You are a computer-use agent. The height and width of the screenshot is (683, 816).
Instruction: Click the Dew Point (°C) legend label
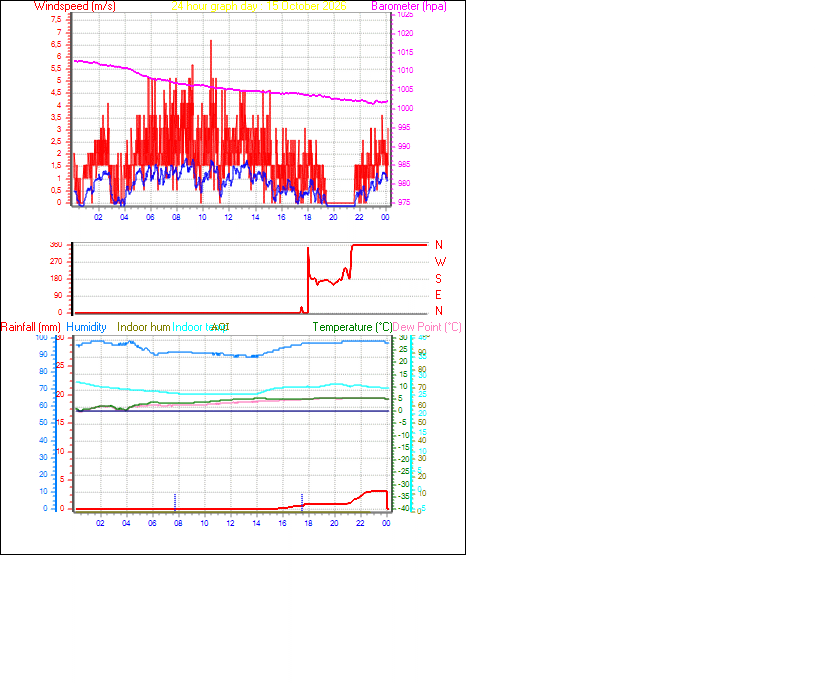coord(427,327)
